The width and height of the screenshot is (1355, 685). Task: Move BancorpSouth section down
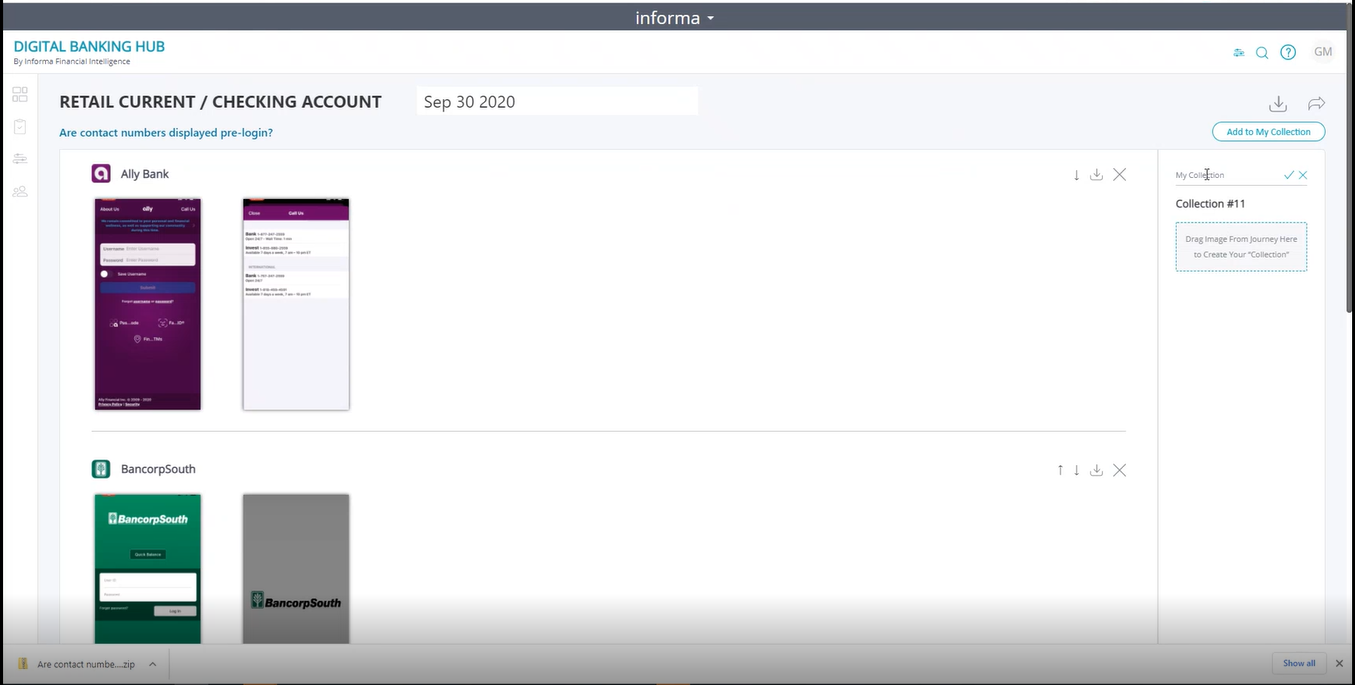pos(1076,470)
